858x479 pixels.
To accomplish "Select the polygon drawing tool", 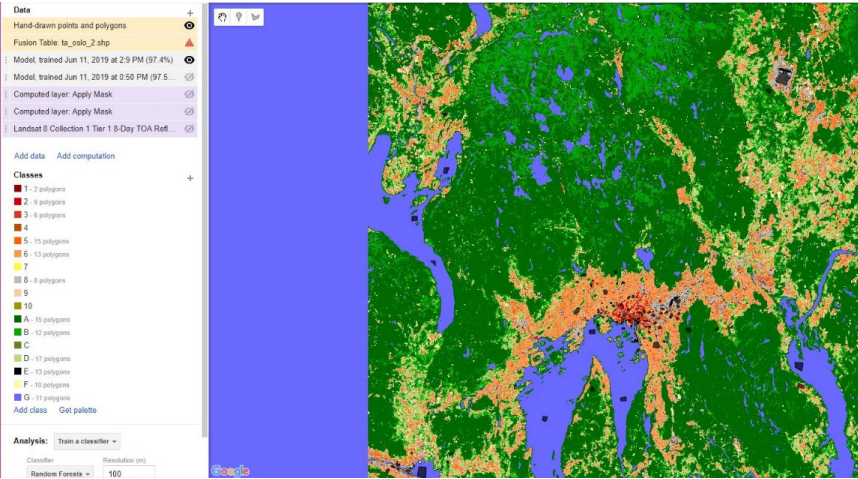I will click(x=255, y=17).
